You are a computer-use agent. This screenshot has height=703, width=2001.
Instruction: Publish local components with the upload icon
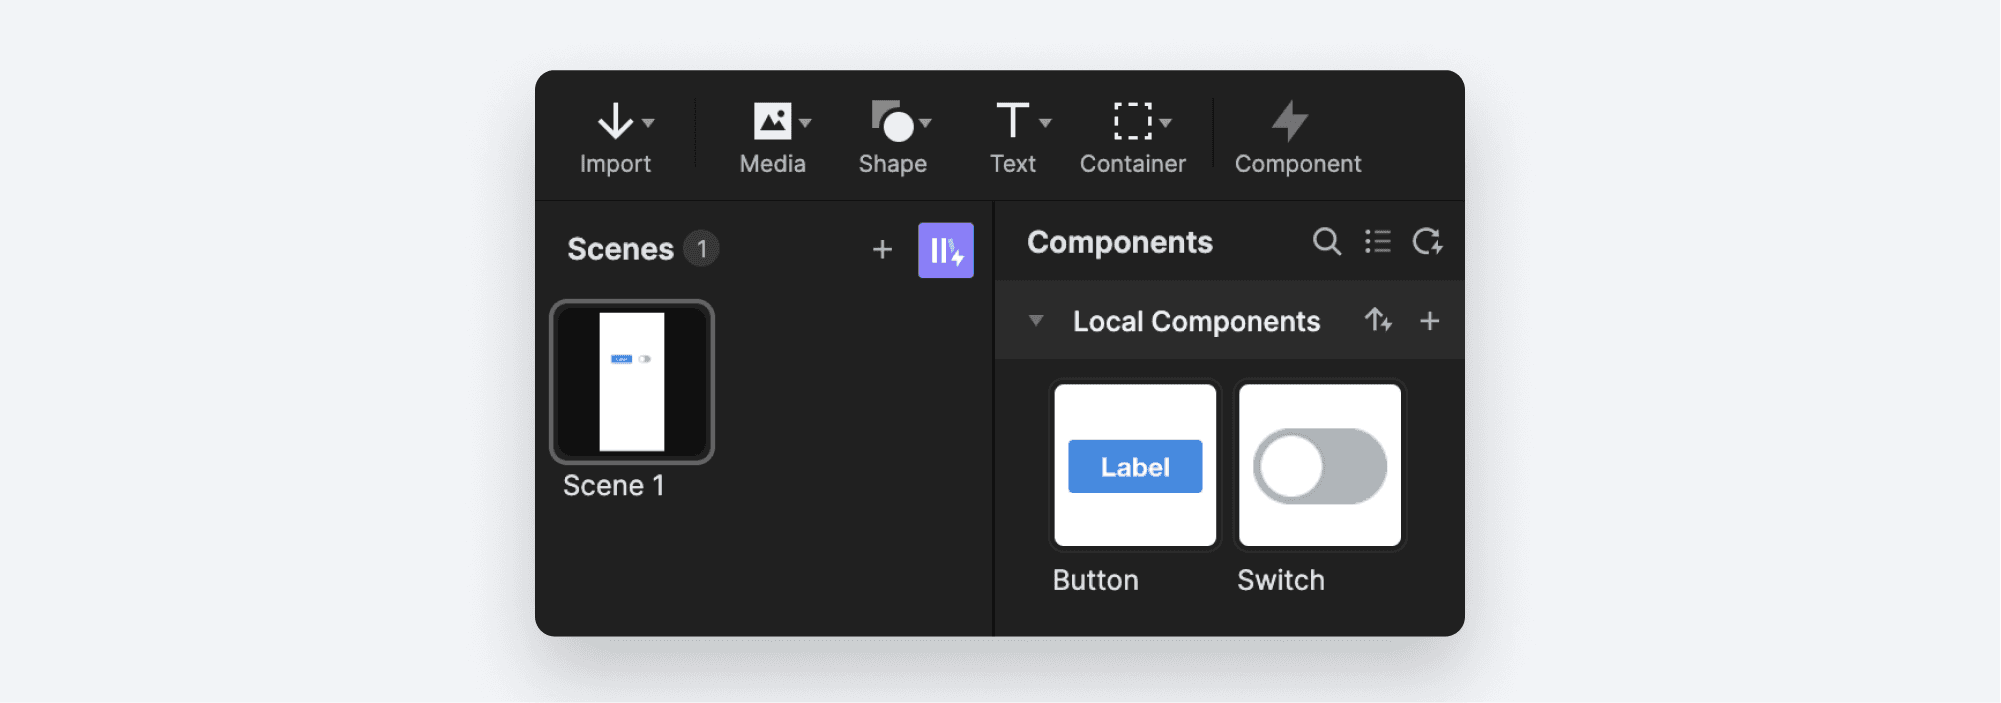pyautogui.click(x=1380, y=321)
